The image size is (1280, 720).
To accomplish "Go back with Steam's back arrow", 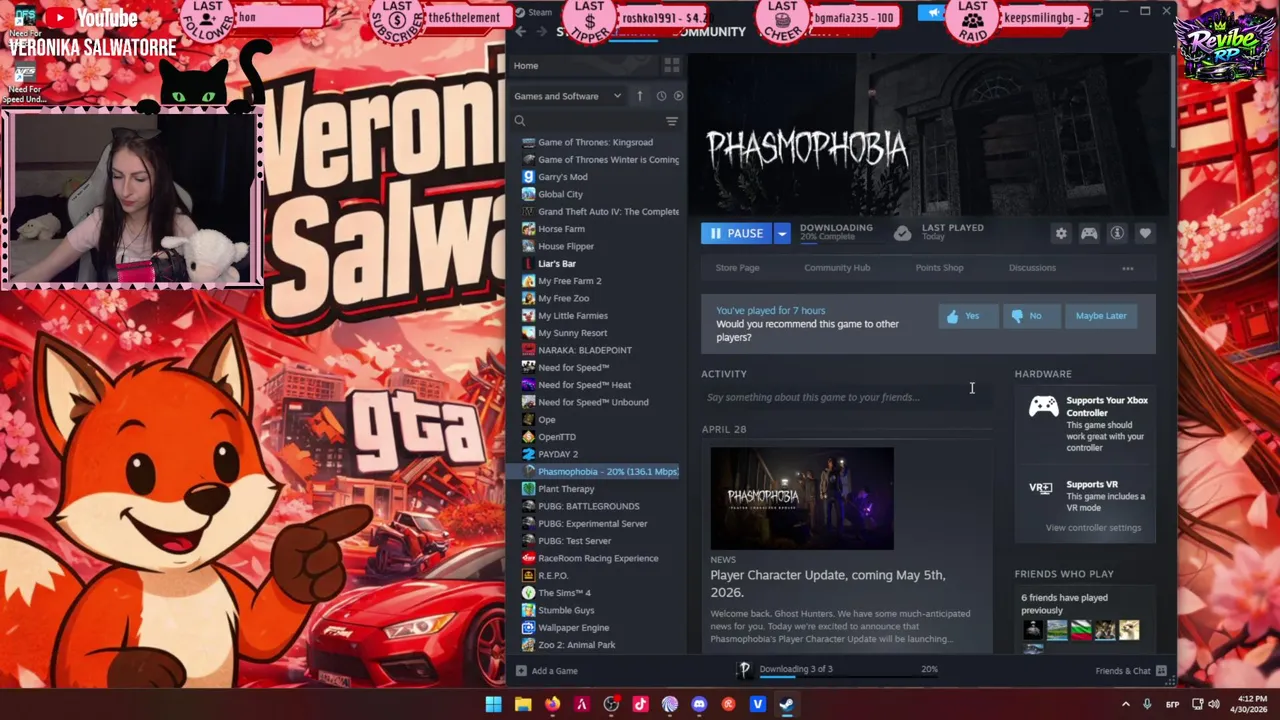I will coord(520,32).
